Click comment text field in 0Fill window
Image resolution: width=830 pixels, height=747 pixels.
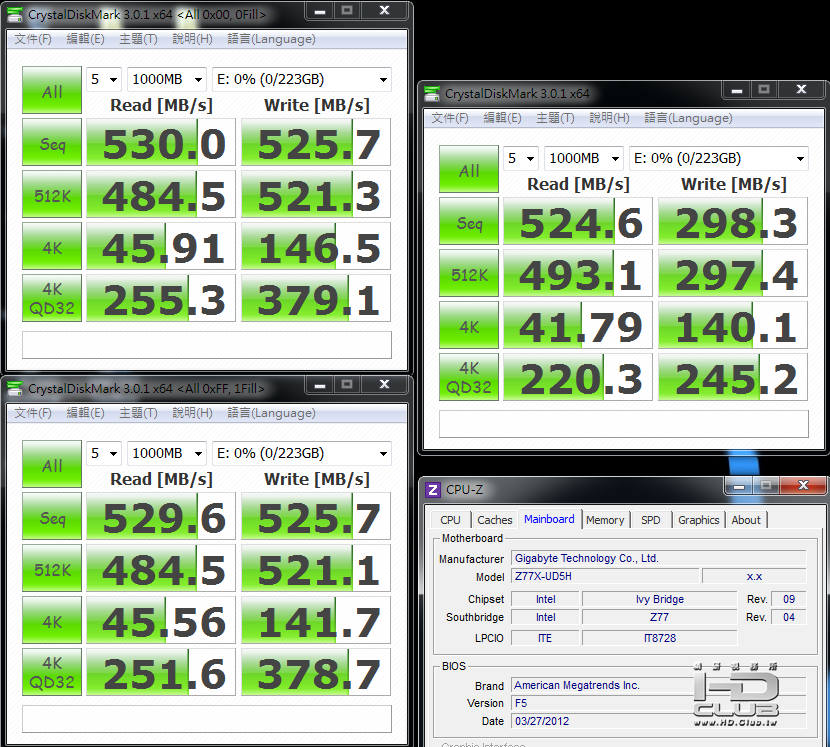tap(206, 345)
